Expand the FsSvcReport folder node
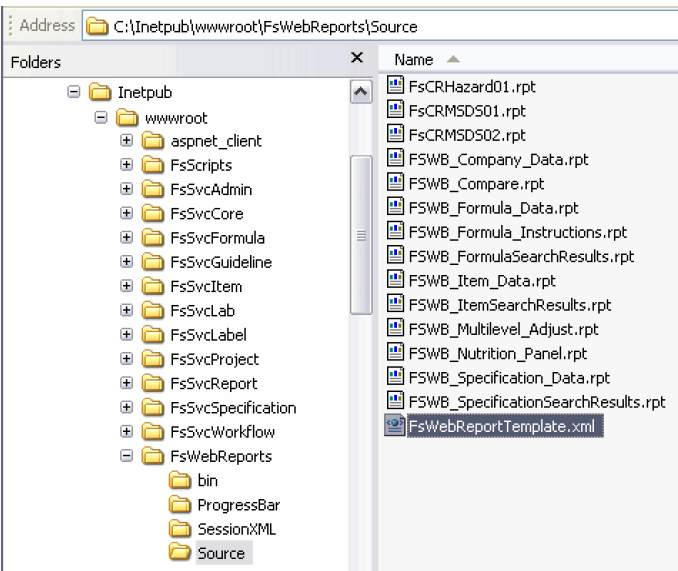This screenshot has width=678, height=571. coord(126,383)
